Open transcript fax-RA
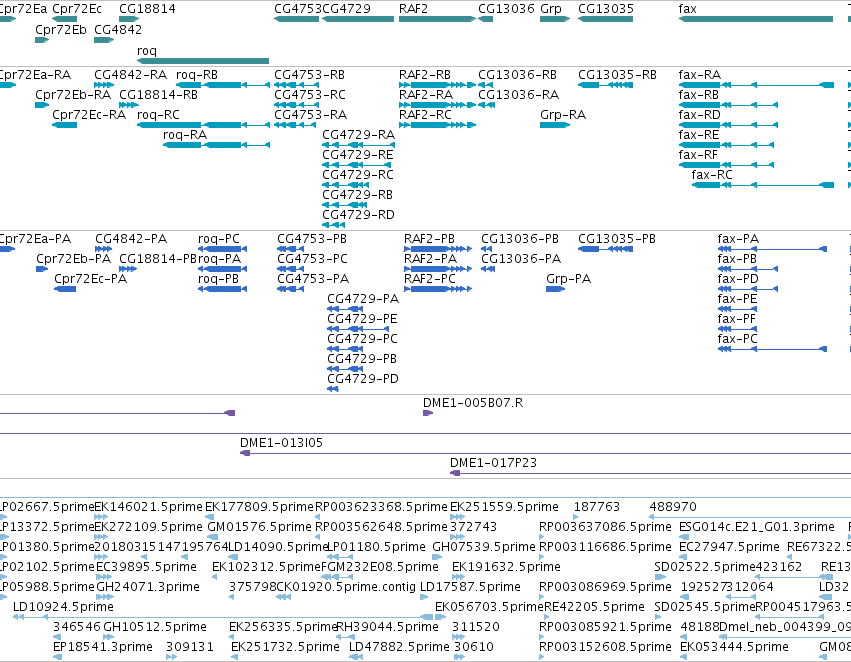This screenshot has height=662, width=851. [x=700, y=75]
